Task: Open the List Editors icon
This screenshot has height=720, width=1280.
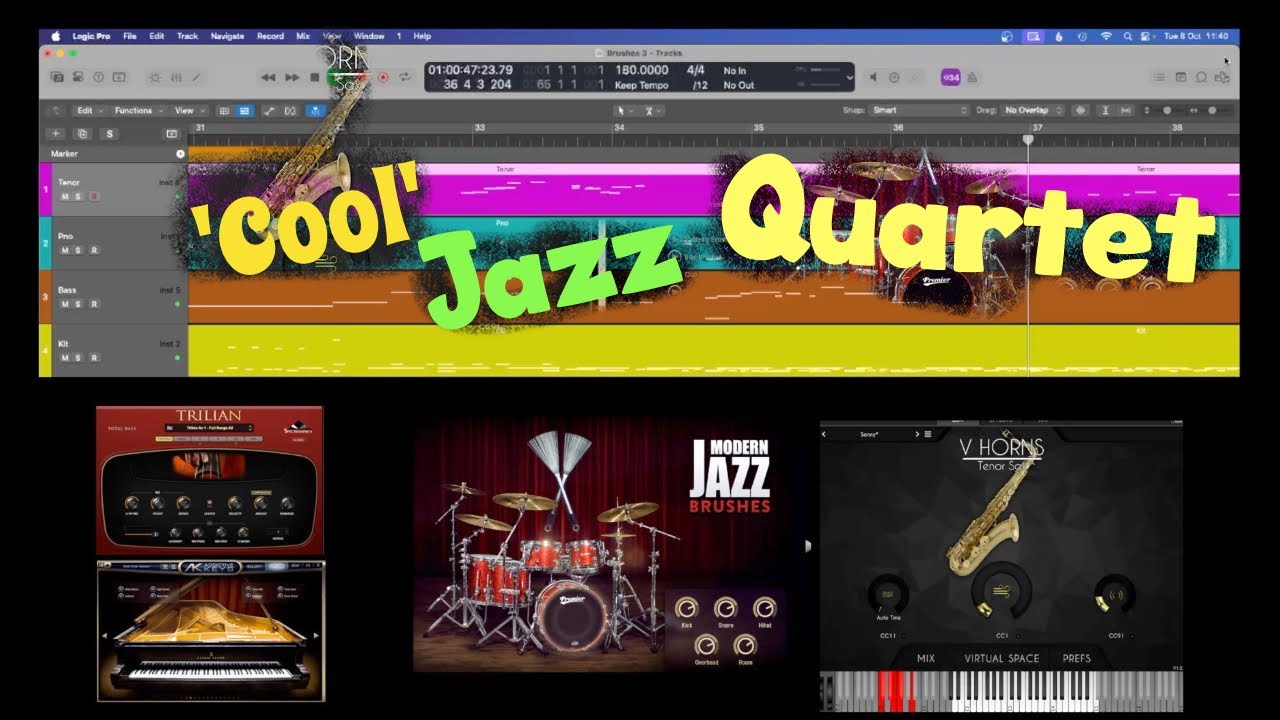Action: coord(1159,77)
